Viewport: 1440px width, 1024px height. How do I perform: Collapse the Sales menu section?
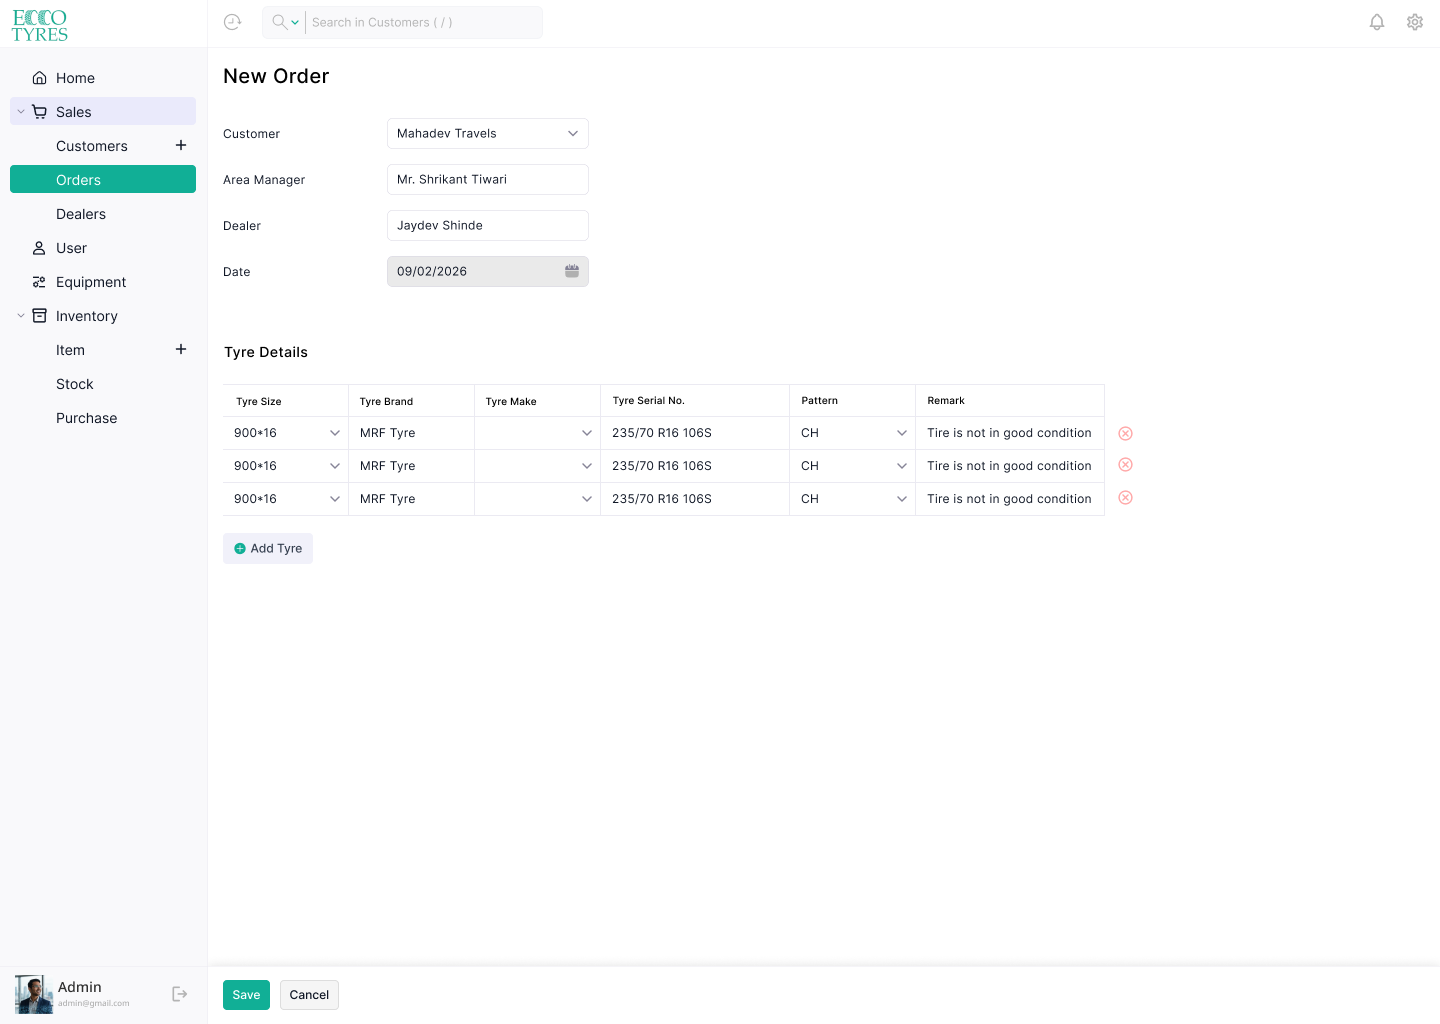point(21,112)
